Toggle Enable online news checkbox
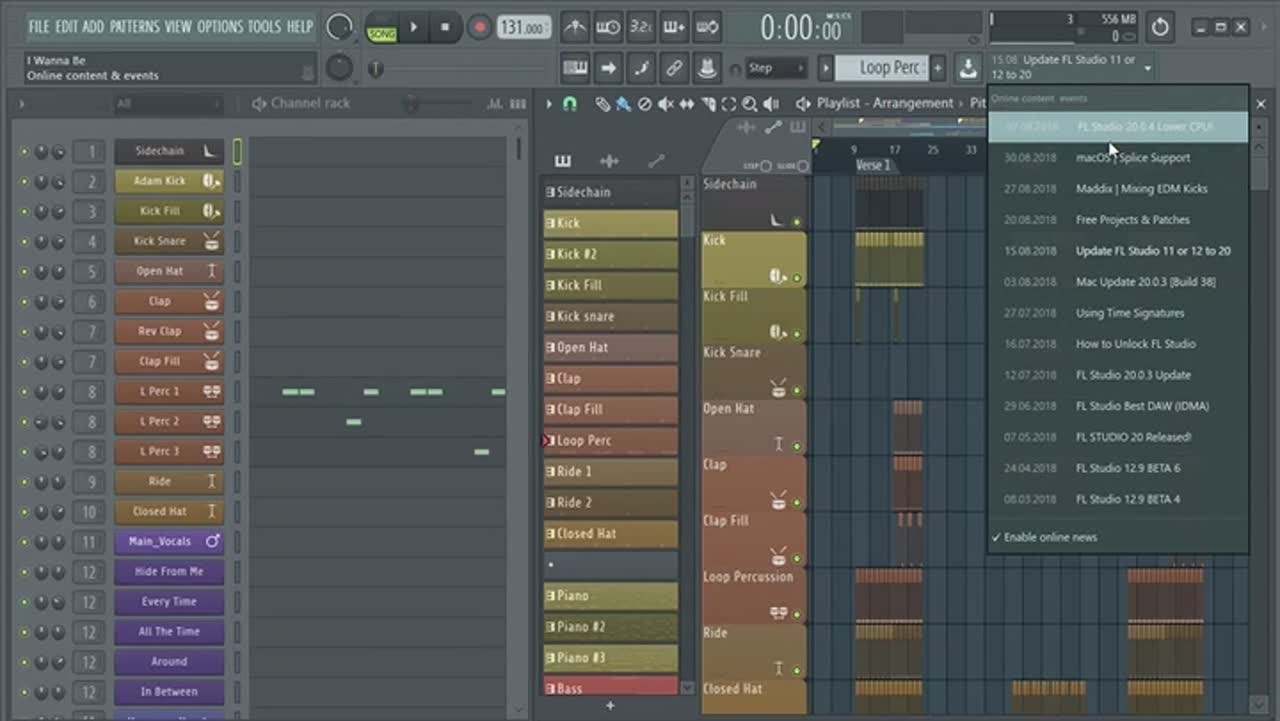1280x721 pixels. [x=1050, y=537]
